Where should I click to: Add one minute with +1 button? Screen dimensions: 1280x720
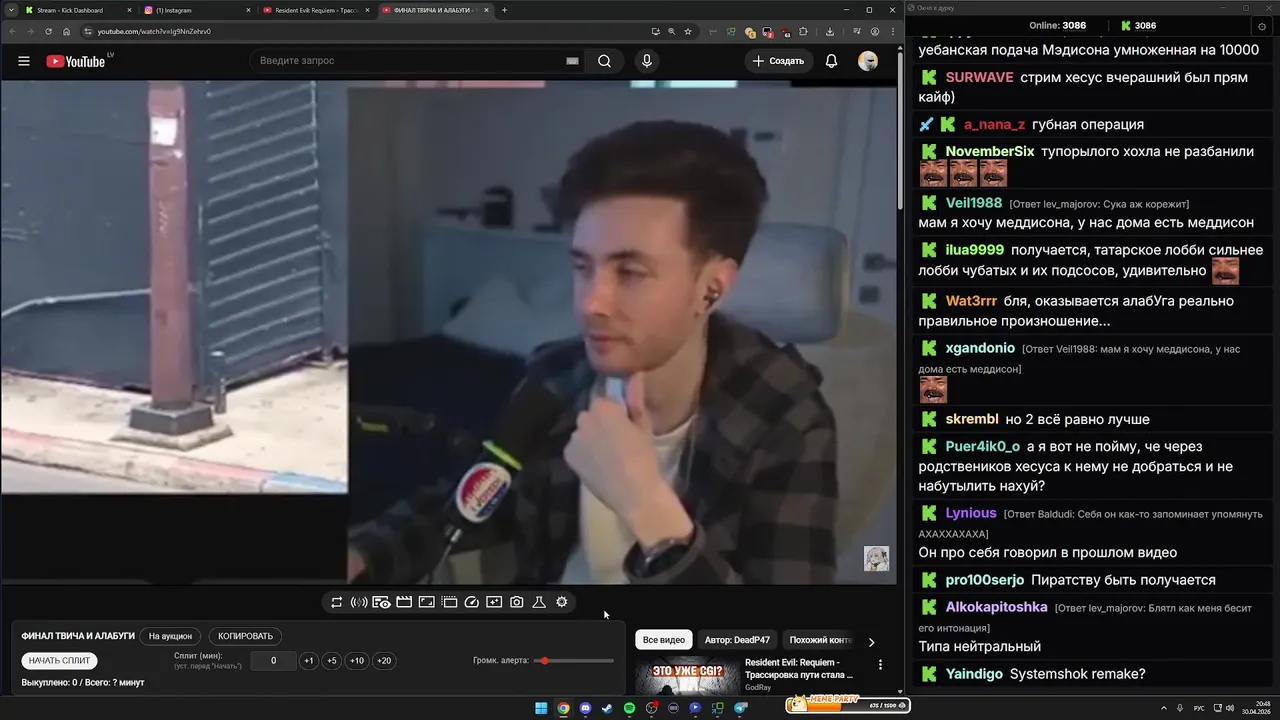click(x=308, y=661)
